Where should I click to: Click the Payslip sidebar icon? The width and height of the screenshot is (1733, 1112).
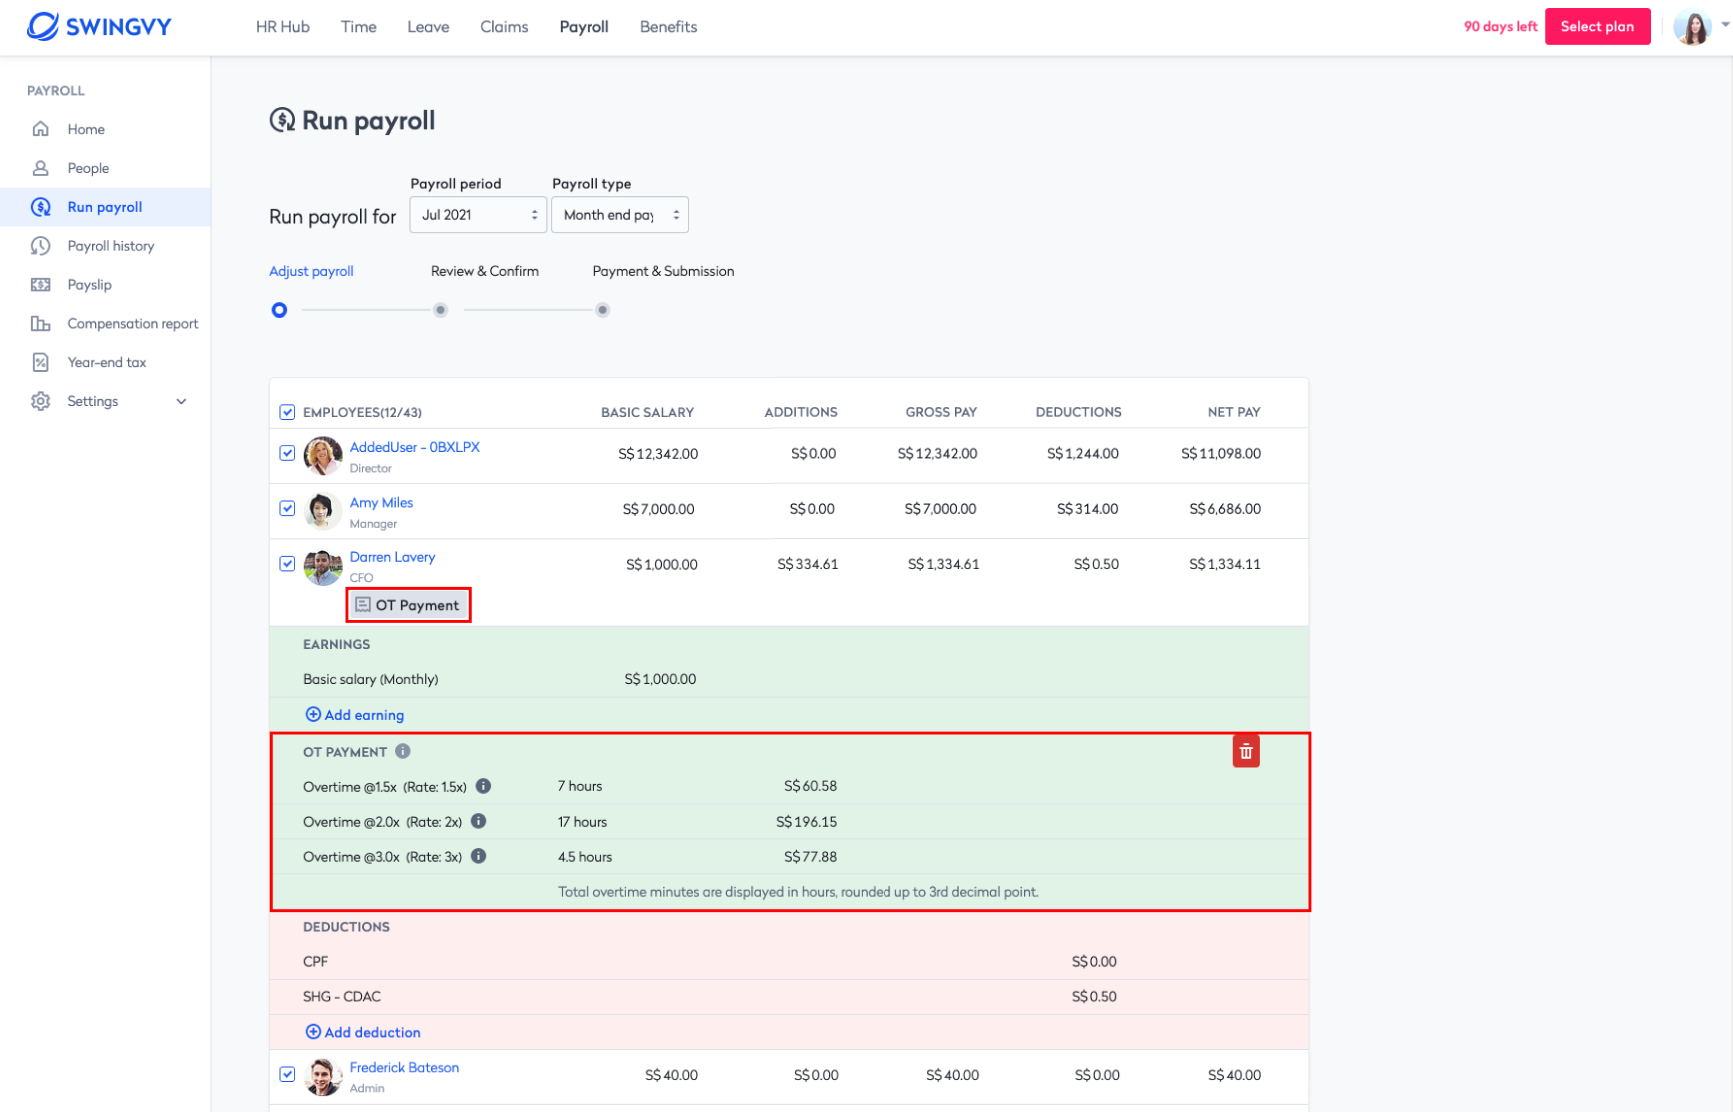(x=41, y=285)
